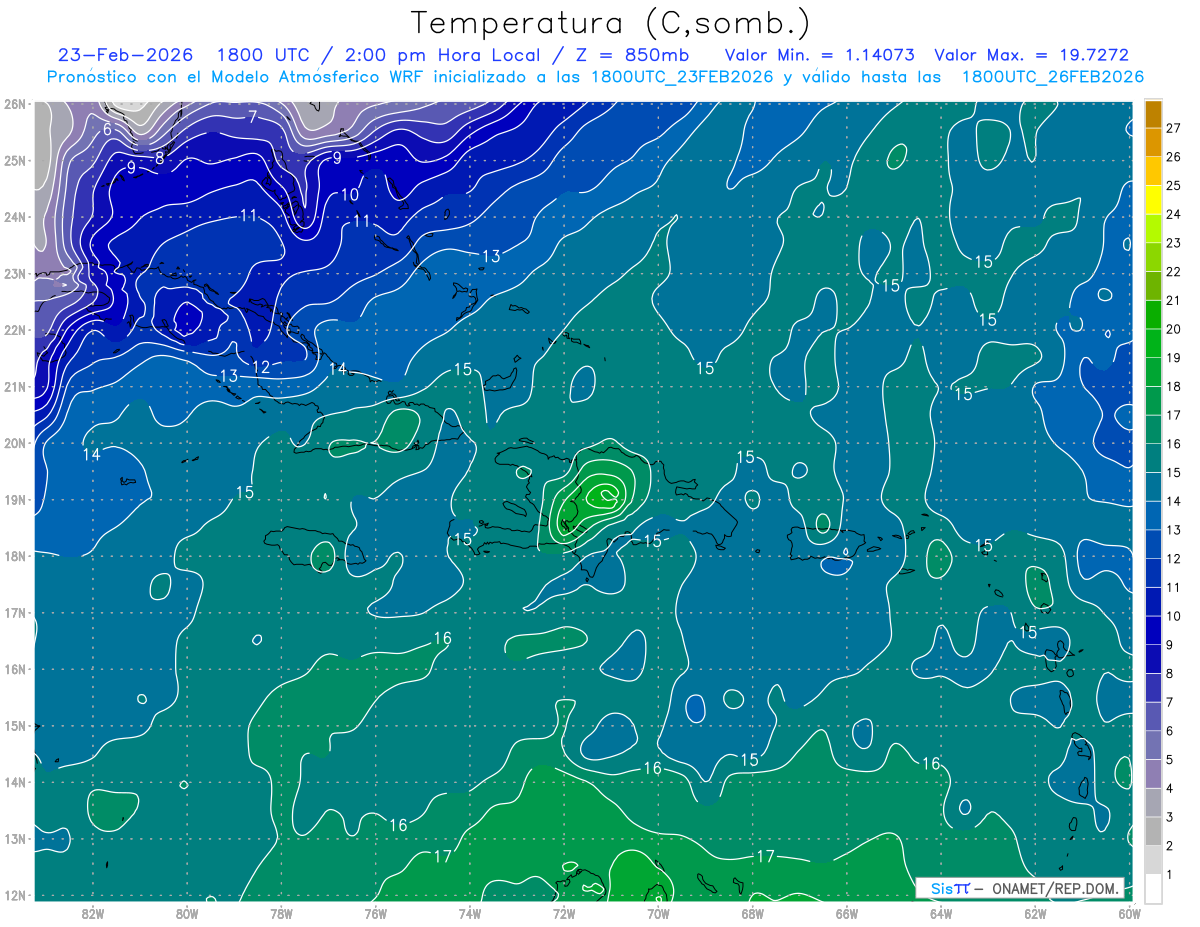Click the latitude axis label "26N"
This screenshot has height=927, width=1200.
coord(14,103)
